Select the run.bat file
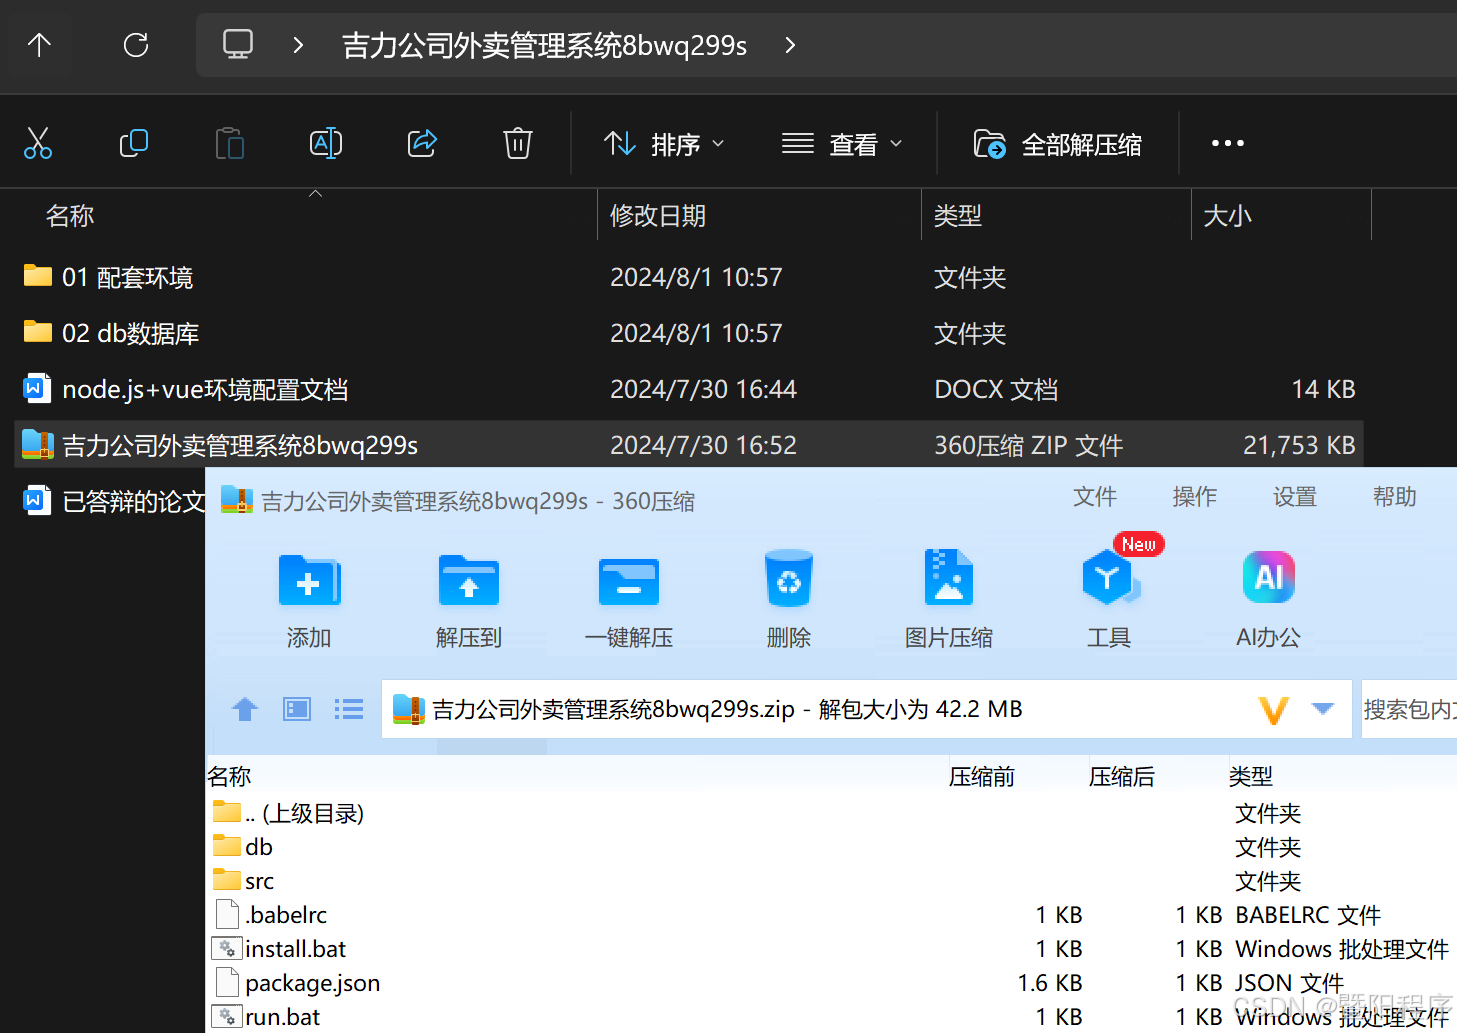Screen dimensions: 1457x1033 (266, 1017)
